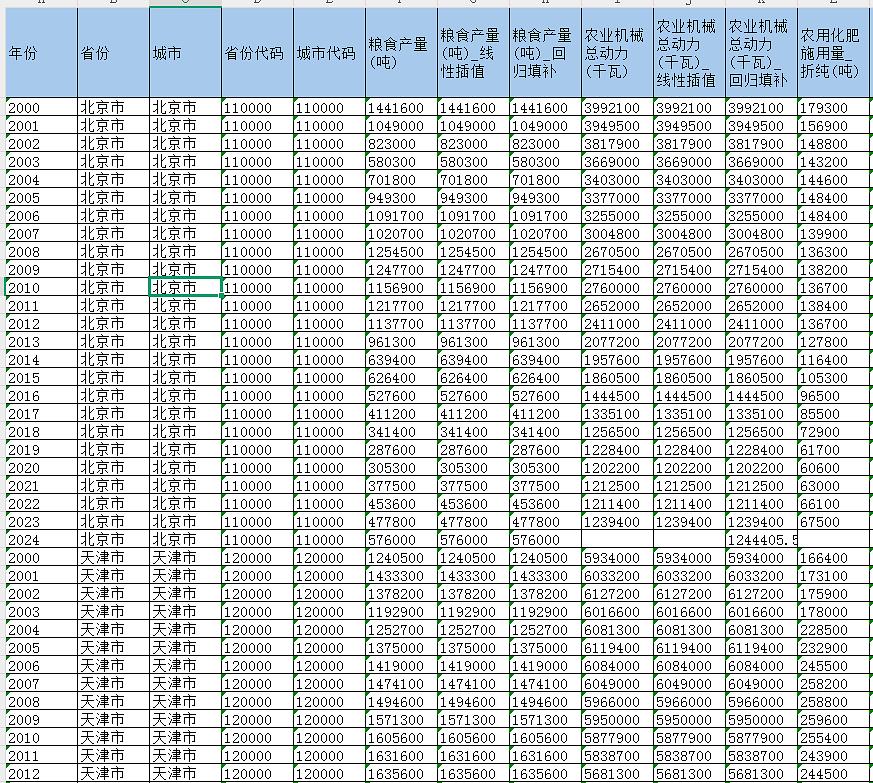This screenshot has width=873, height=783.
Task: Click fertilizer cell 96500
Action: pyautogui.click(x=833, y=395)
